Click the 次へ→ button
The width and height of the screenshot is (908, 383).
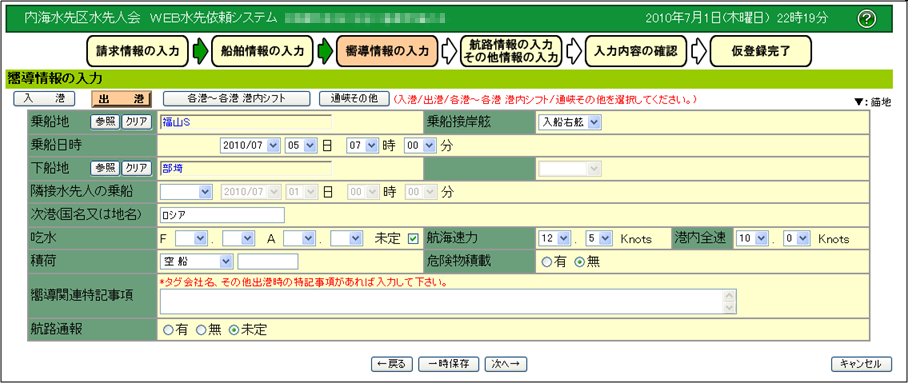point(506,364)
